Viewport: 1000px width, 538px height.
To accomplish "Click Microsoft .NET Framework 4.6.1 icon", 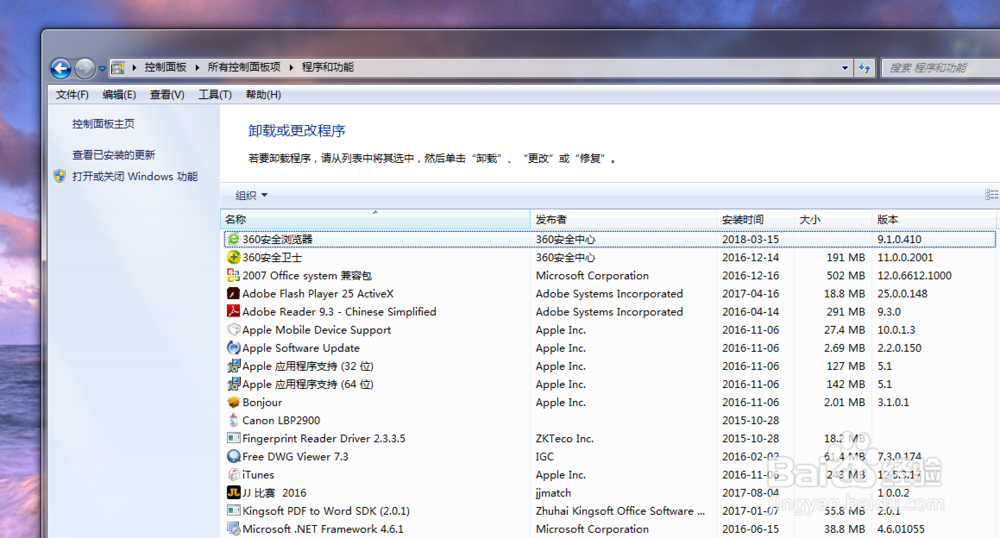I will [x=233, y=528].
